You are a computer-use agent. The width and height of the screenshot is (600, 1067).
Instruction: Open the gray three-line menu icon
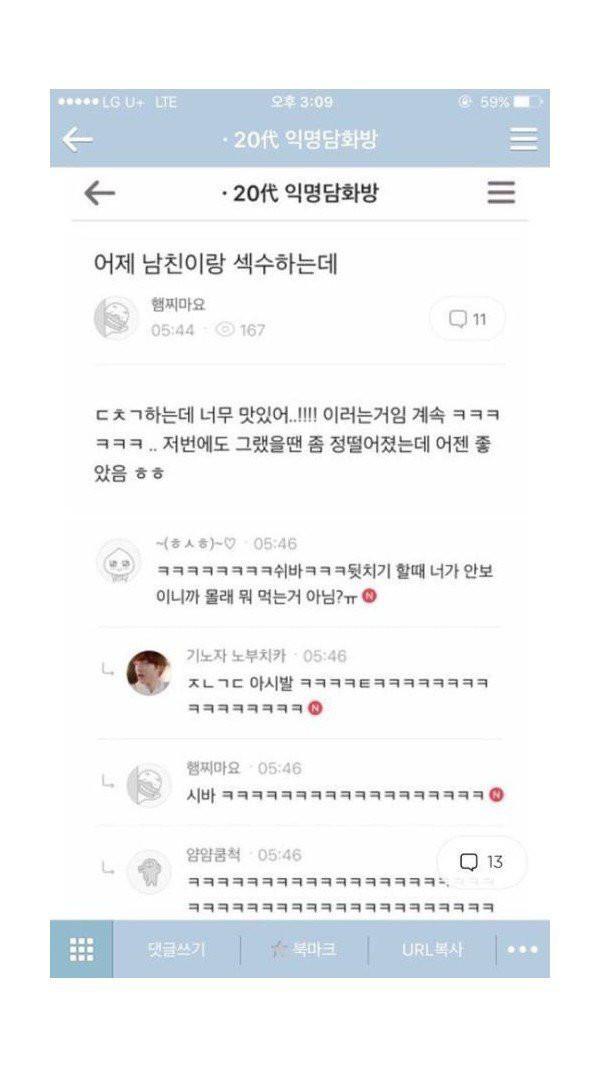click(501, 192)
